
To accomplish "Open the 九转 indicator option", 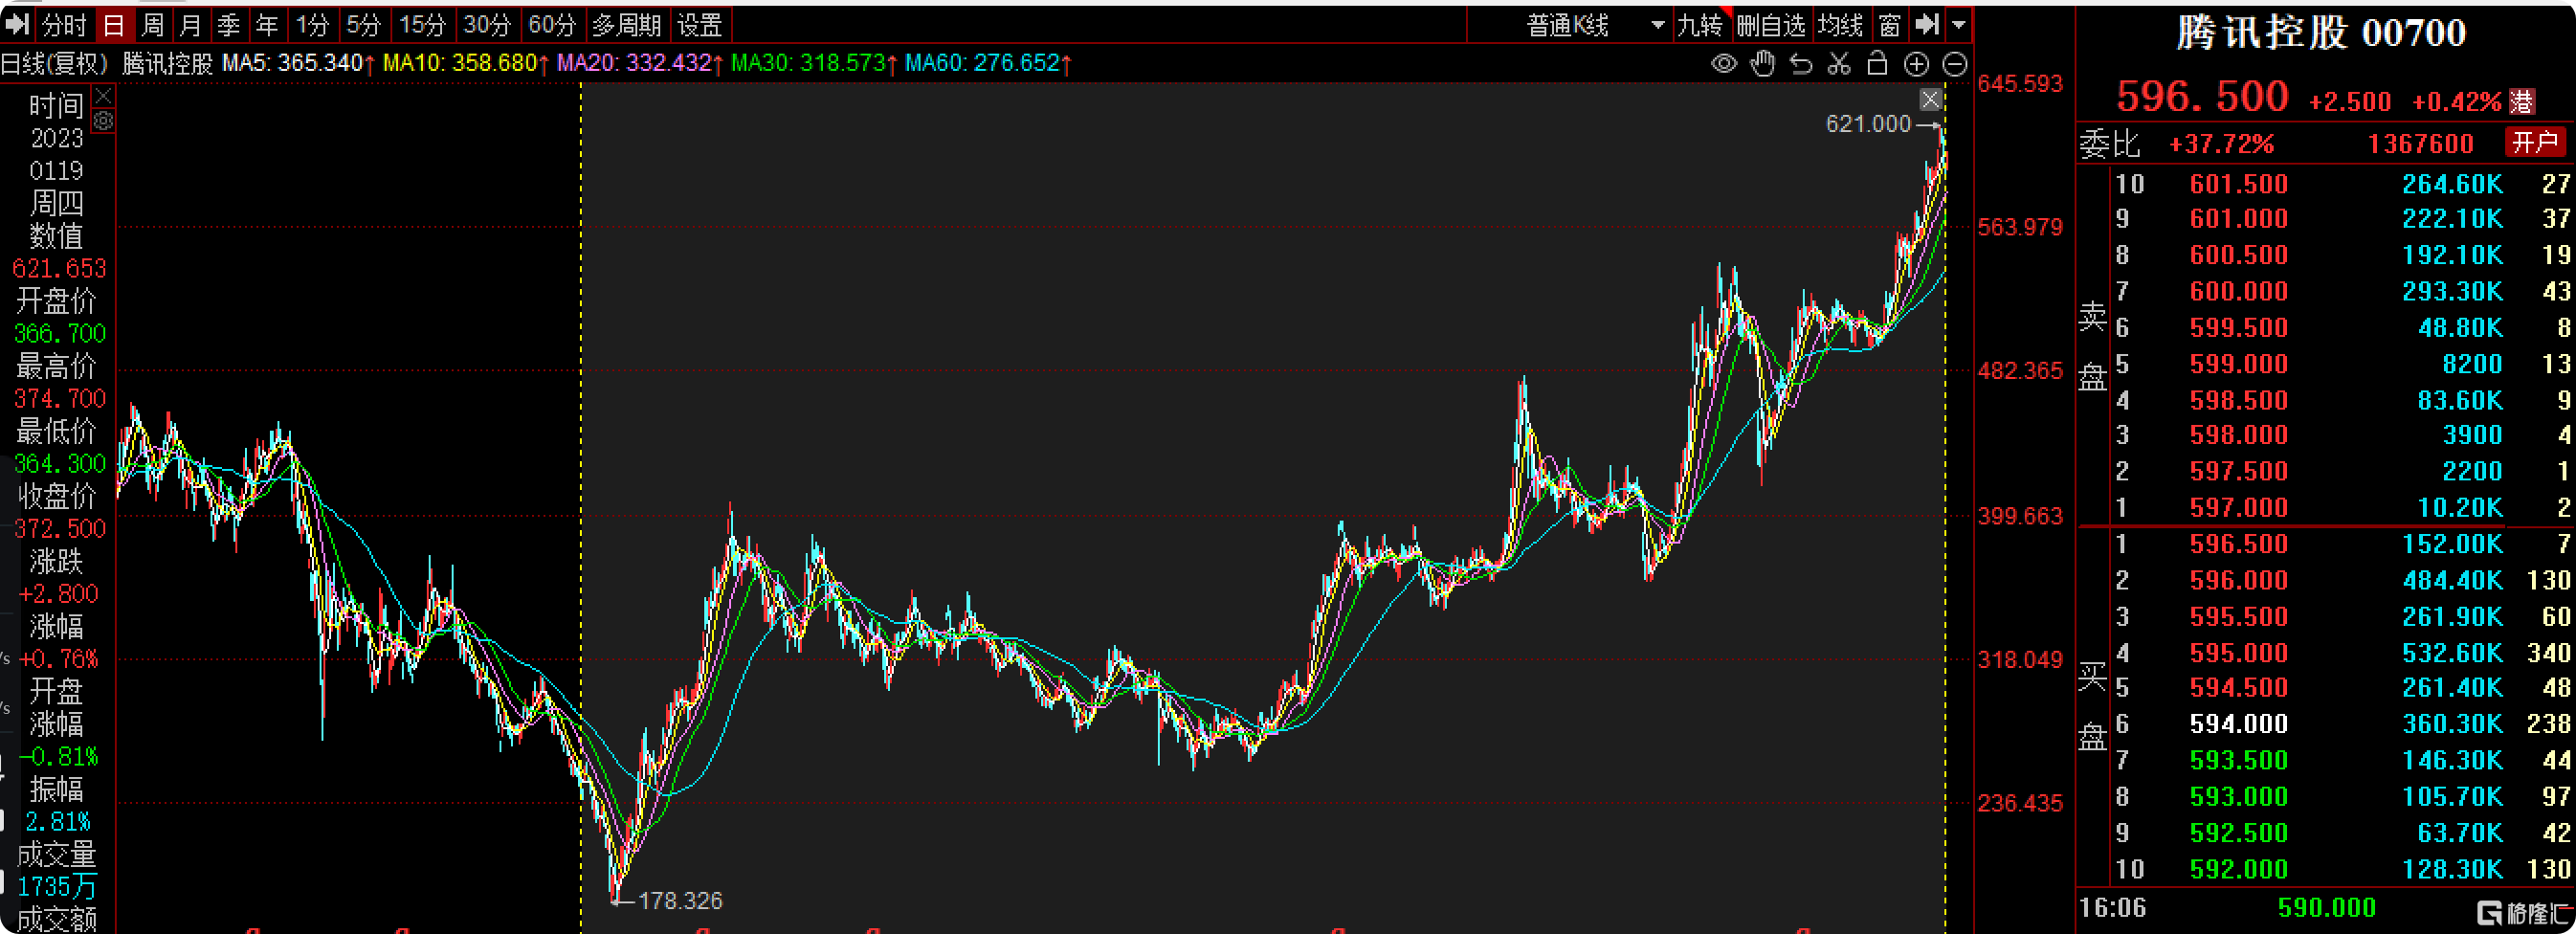I will [x=1699, y=24].
